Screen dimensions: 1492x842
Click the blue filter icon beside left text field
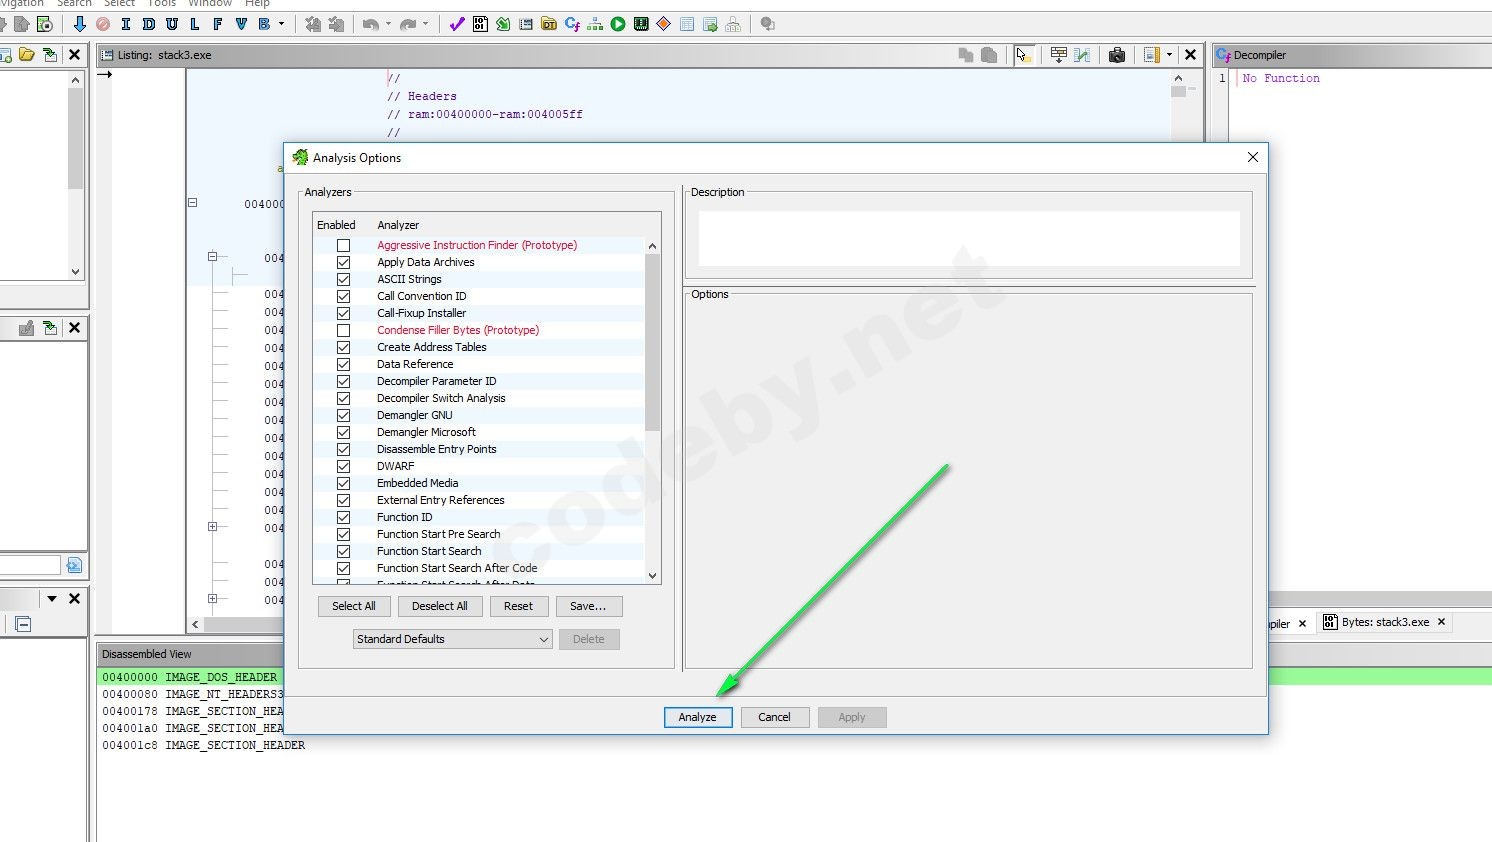74,566
